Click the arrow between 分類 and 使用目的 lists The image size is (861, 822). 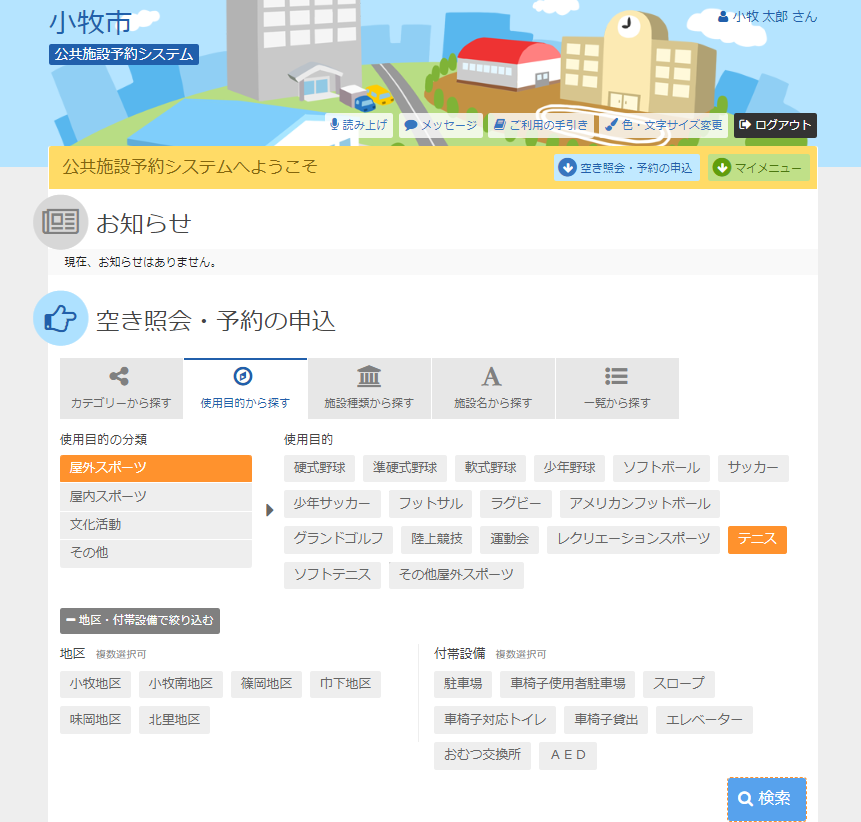coord(268,508)
